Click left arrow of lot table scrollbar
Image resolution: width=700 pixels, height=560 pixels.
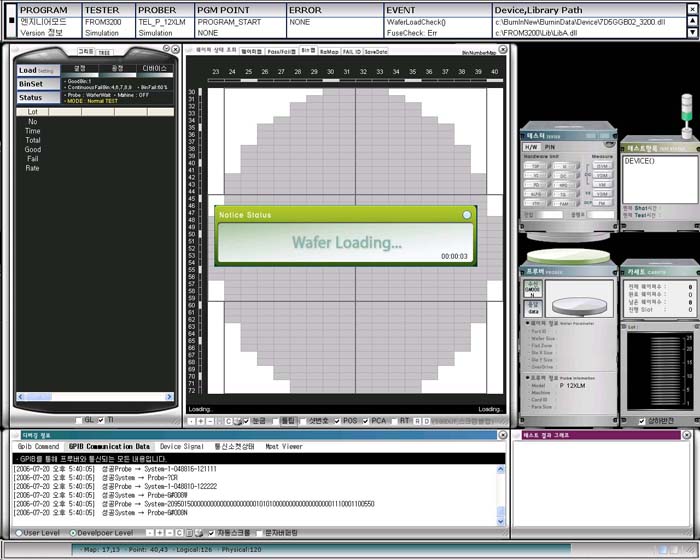coord(21,397)
